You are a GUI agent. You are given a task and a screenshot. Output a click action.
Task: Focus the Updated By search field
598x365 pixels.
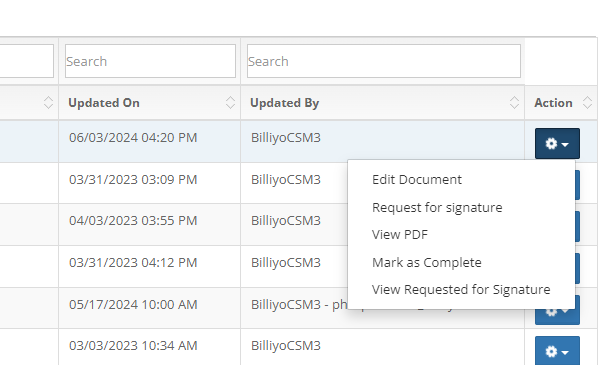point(384,61)
